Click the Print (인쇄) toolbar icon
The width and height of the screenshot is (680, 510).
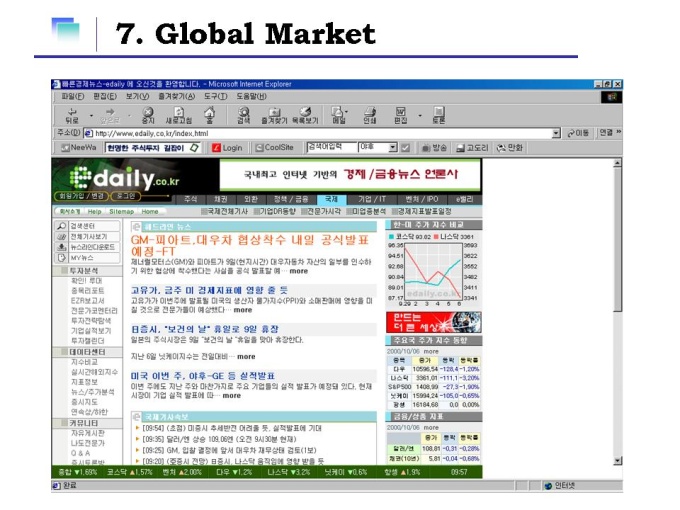pyautogui.click(x=369, y=115)
